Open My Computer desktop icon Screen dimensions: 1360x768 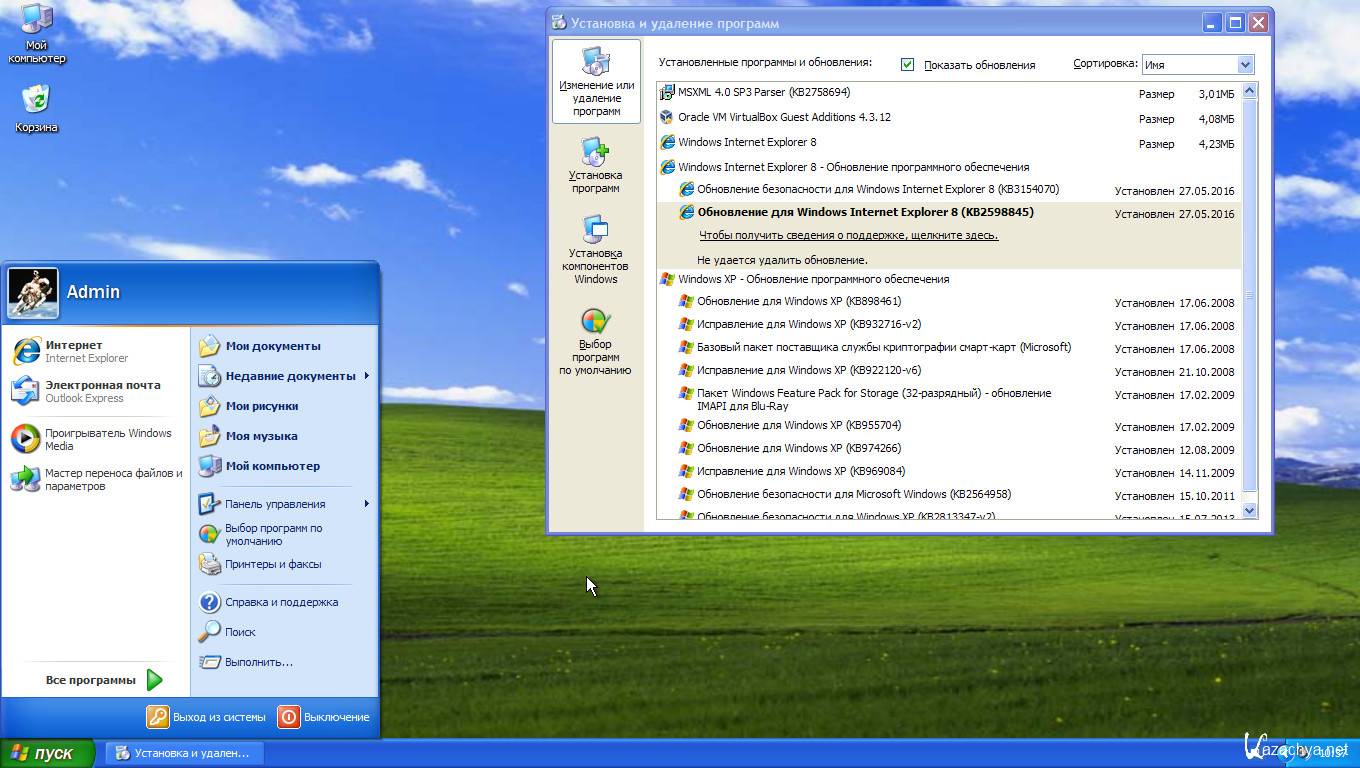tap(37, 34)
